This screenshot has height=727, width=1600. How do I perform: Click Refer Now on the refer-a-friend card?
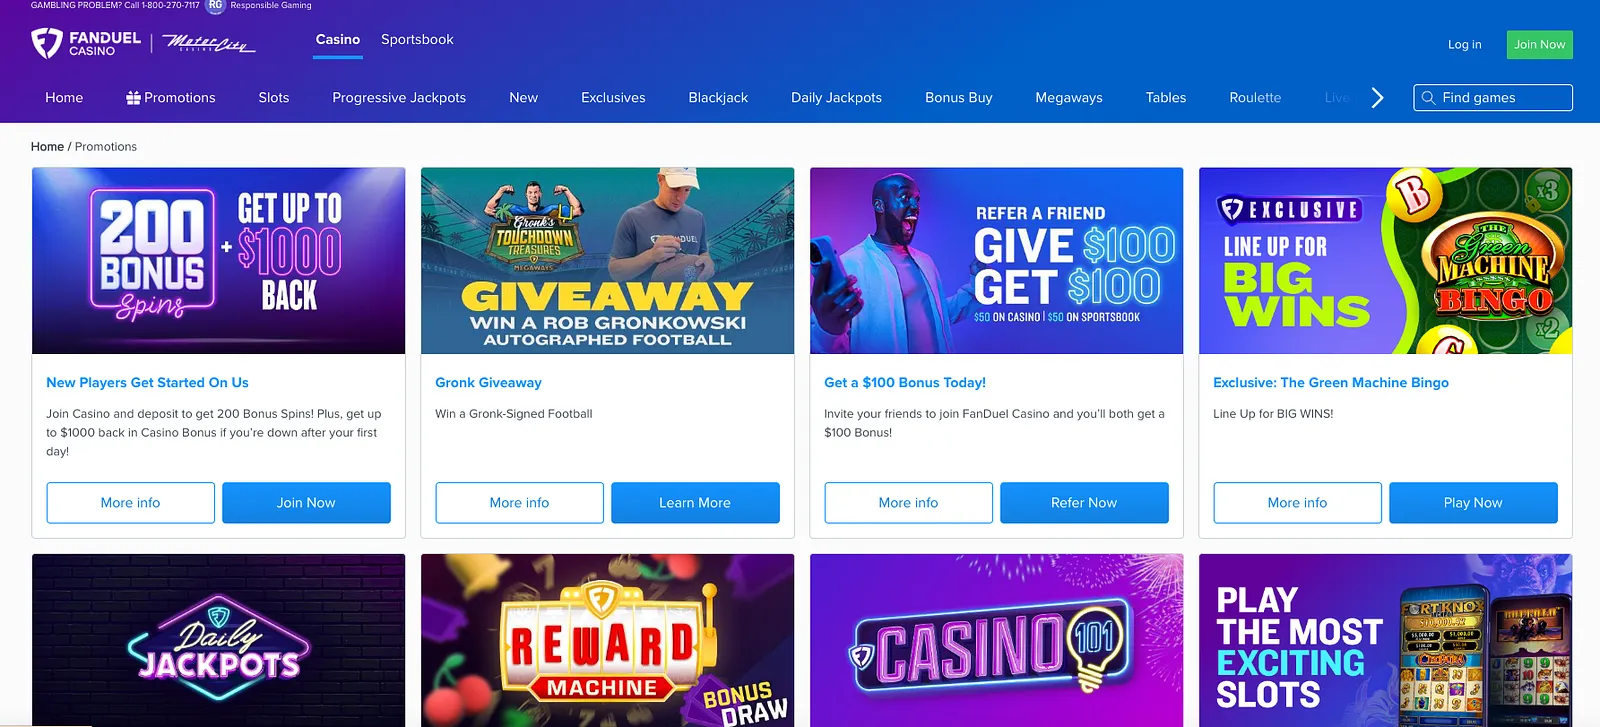pyautogui.click(x=1084, y=503)
